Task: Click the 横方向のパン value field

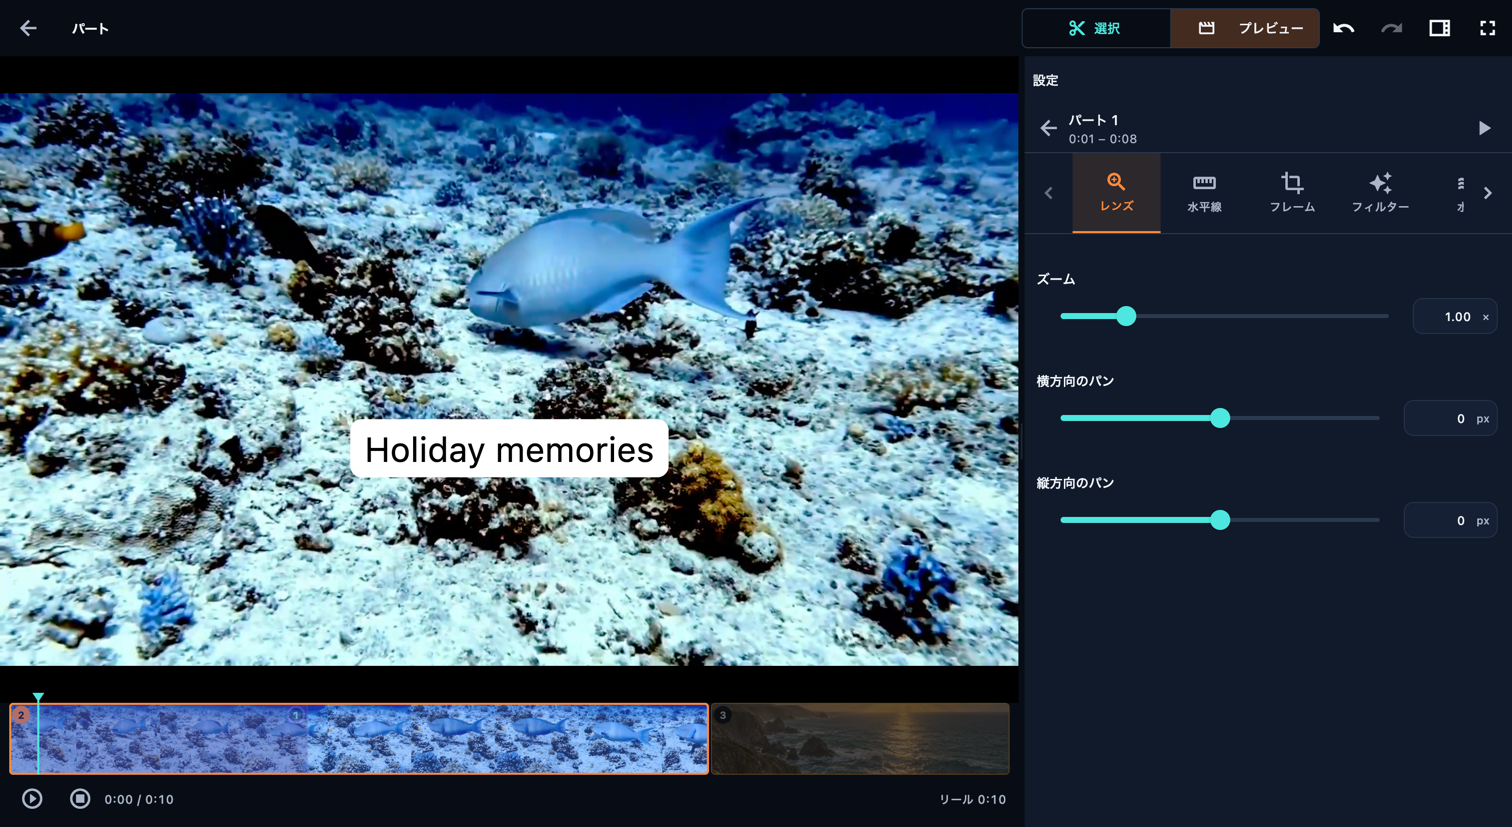Action: click(1450, 419)
